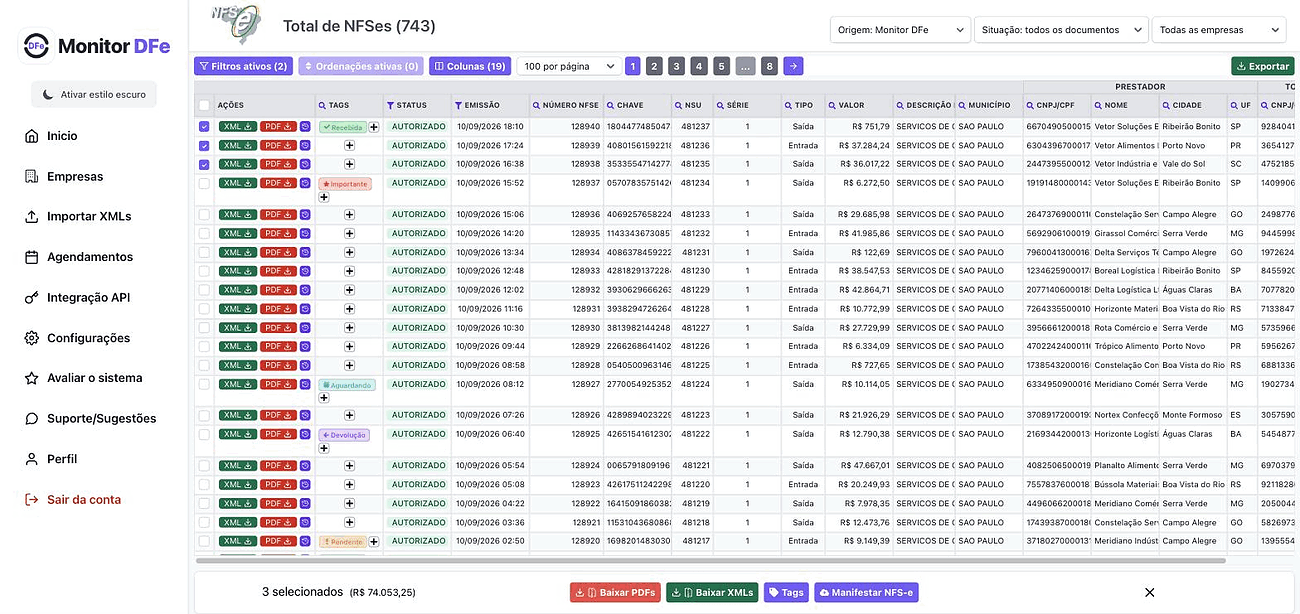This screenshot has height=614, width=1300.
Task: Click the Emissão column filter funnel icon
Action: tap(458, 105)
